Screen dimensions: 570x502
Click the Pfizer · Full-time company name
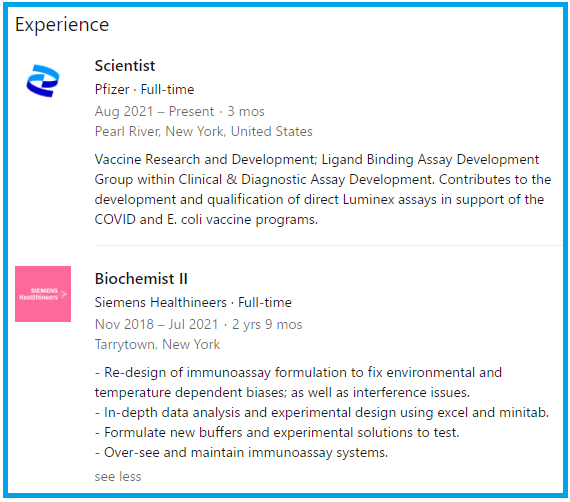tap(144, 89)
